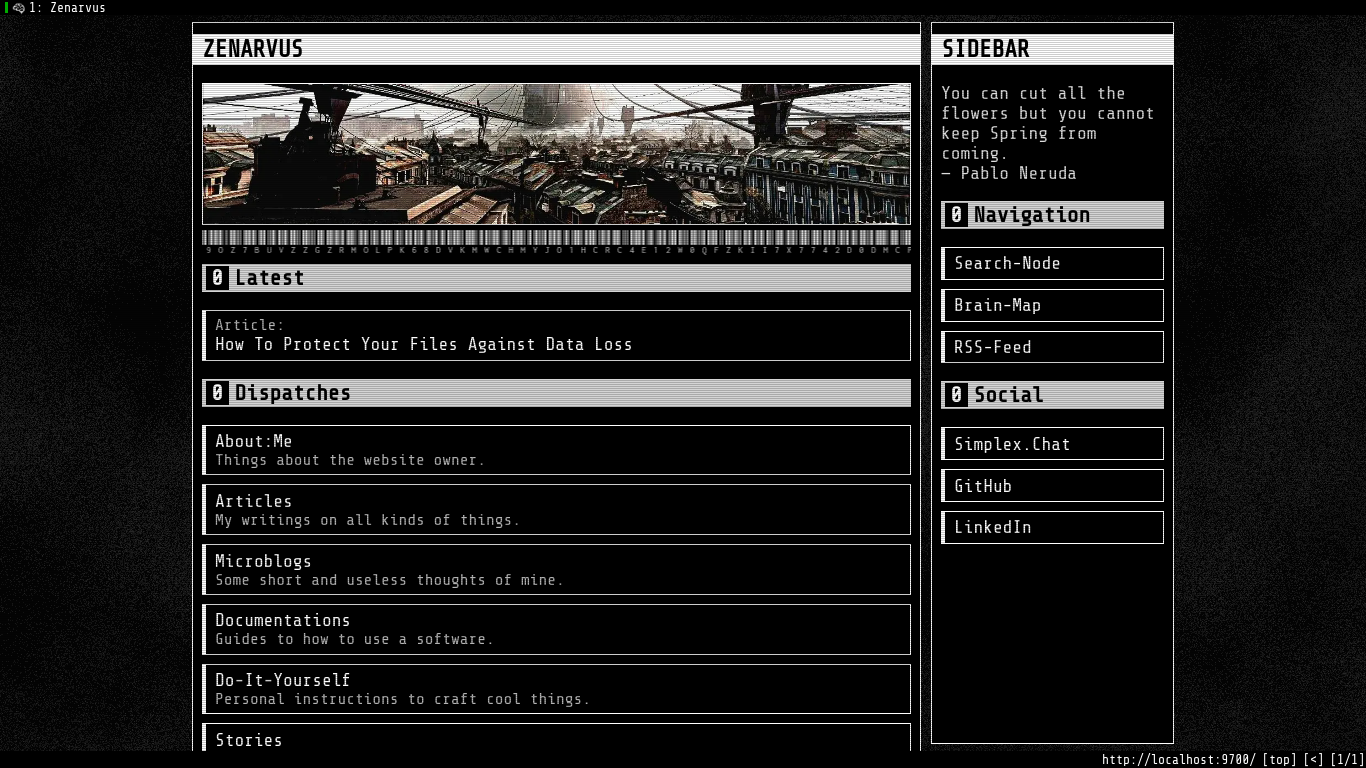The height and width of the screenshot is (768, 1366).
Task: Open the Articles dispatch entry
Action: [x=556, y=509]
